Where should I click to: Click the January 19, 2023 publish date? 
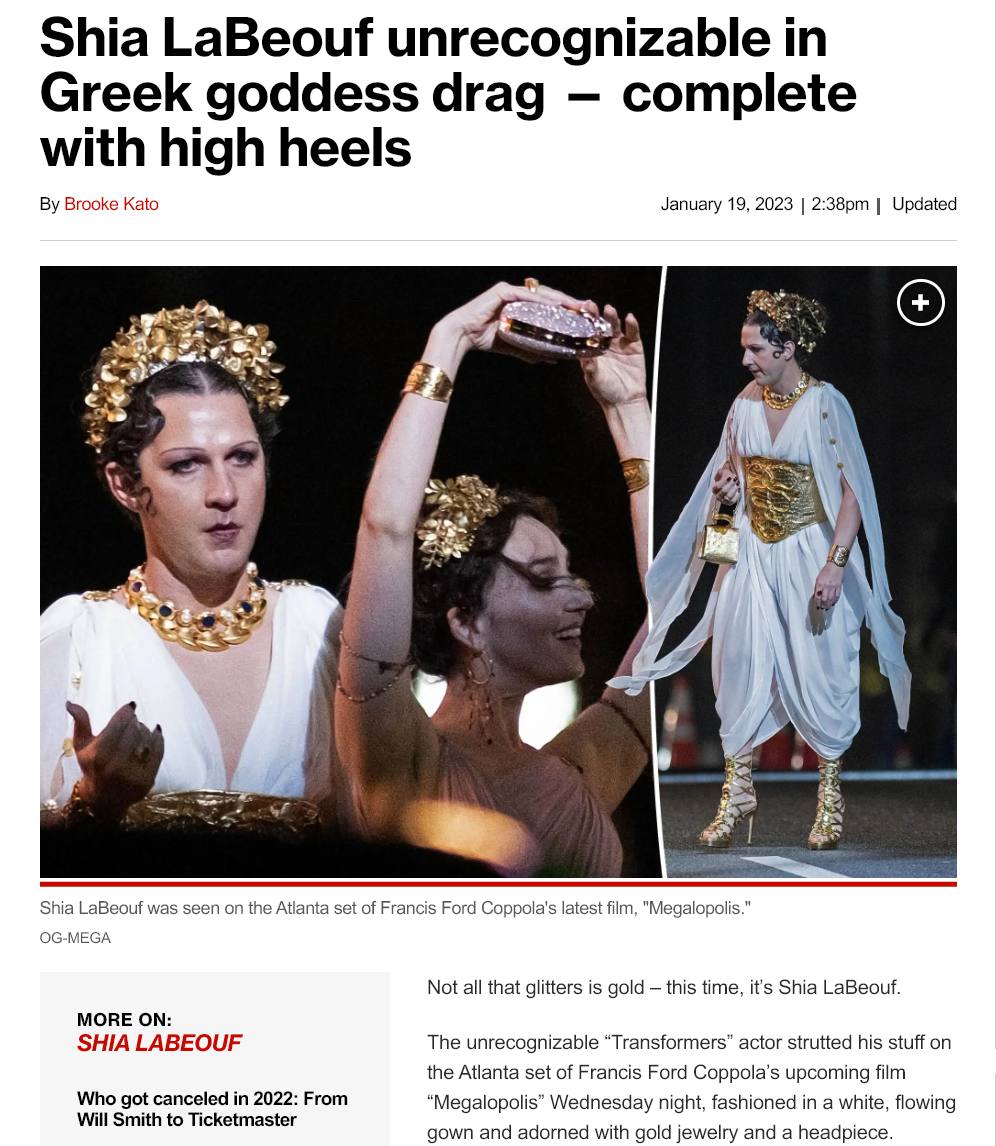[x=726, y=204]
